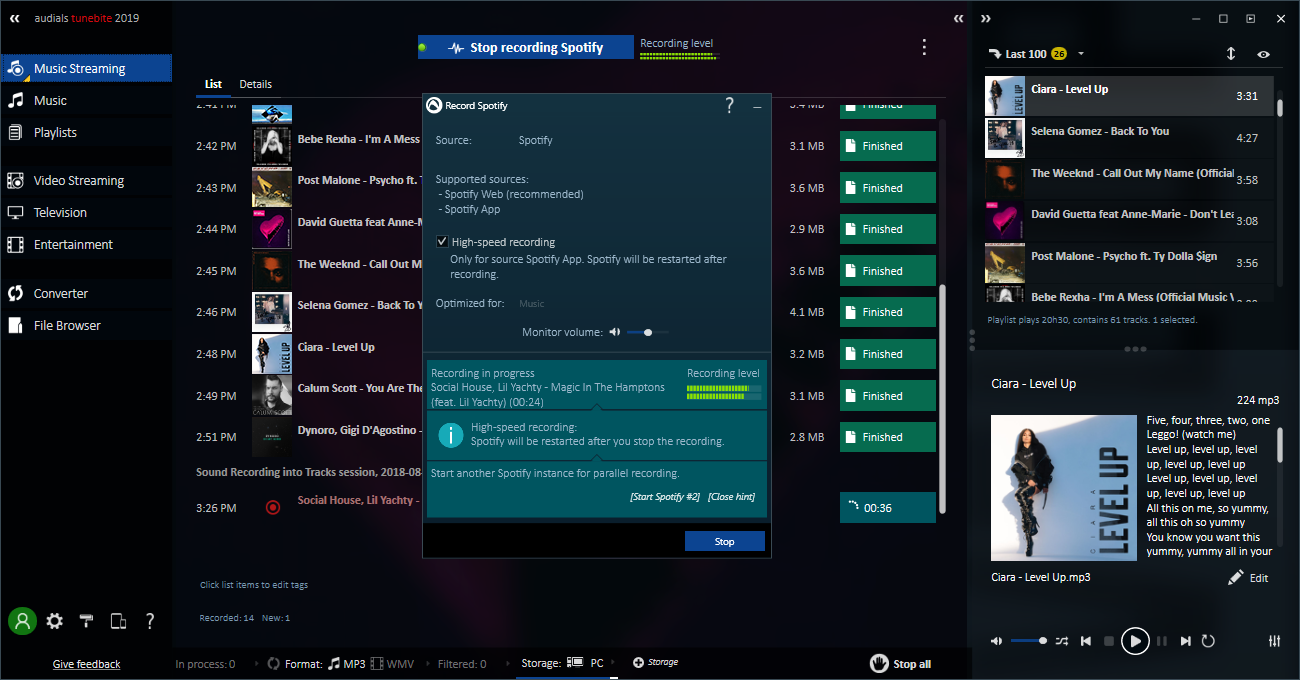Toggle repeat playback

tap(1208, 640)
